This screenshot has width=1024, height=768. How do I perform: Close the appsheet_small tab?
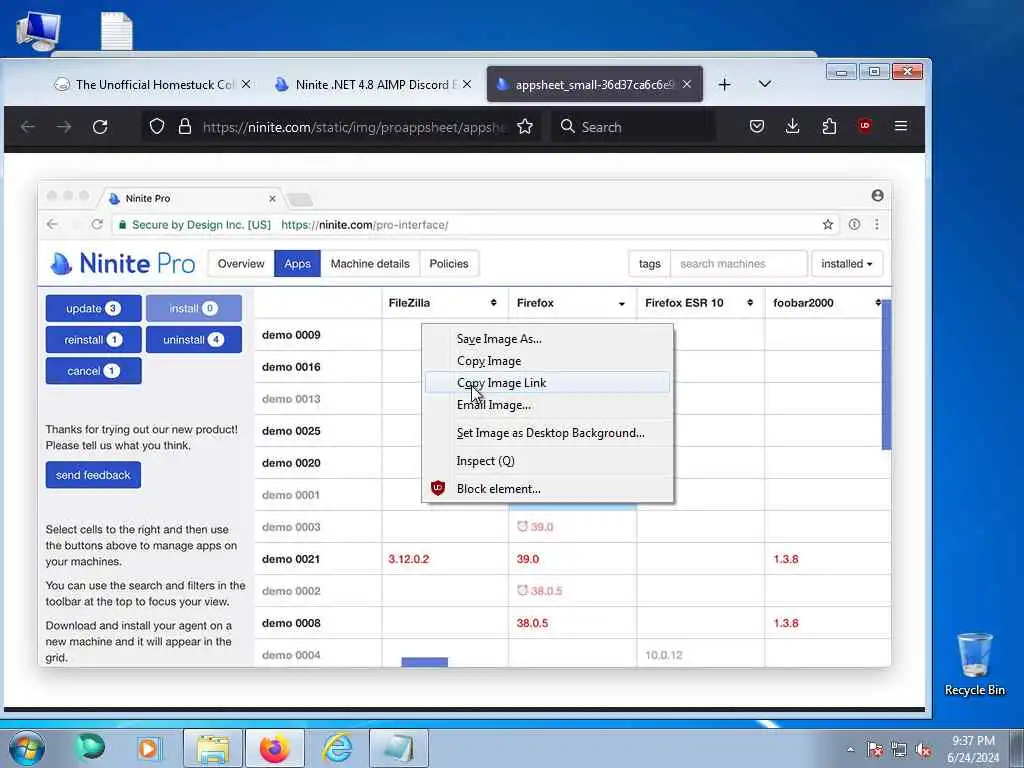[686, 84]
